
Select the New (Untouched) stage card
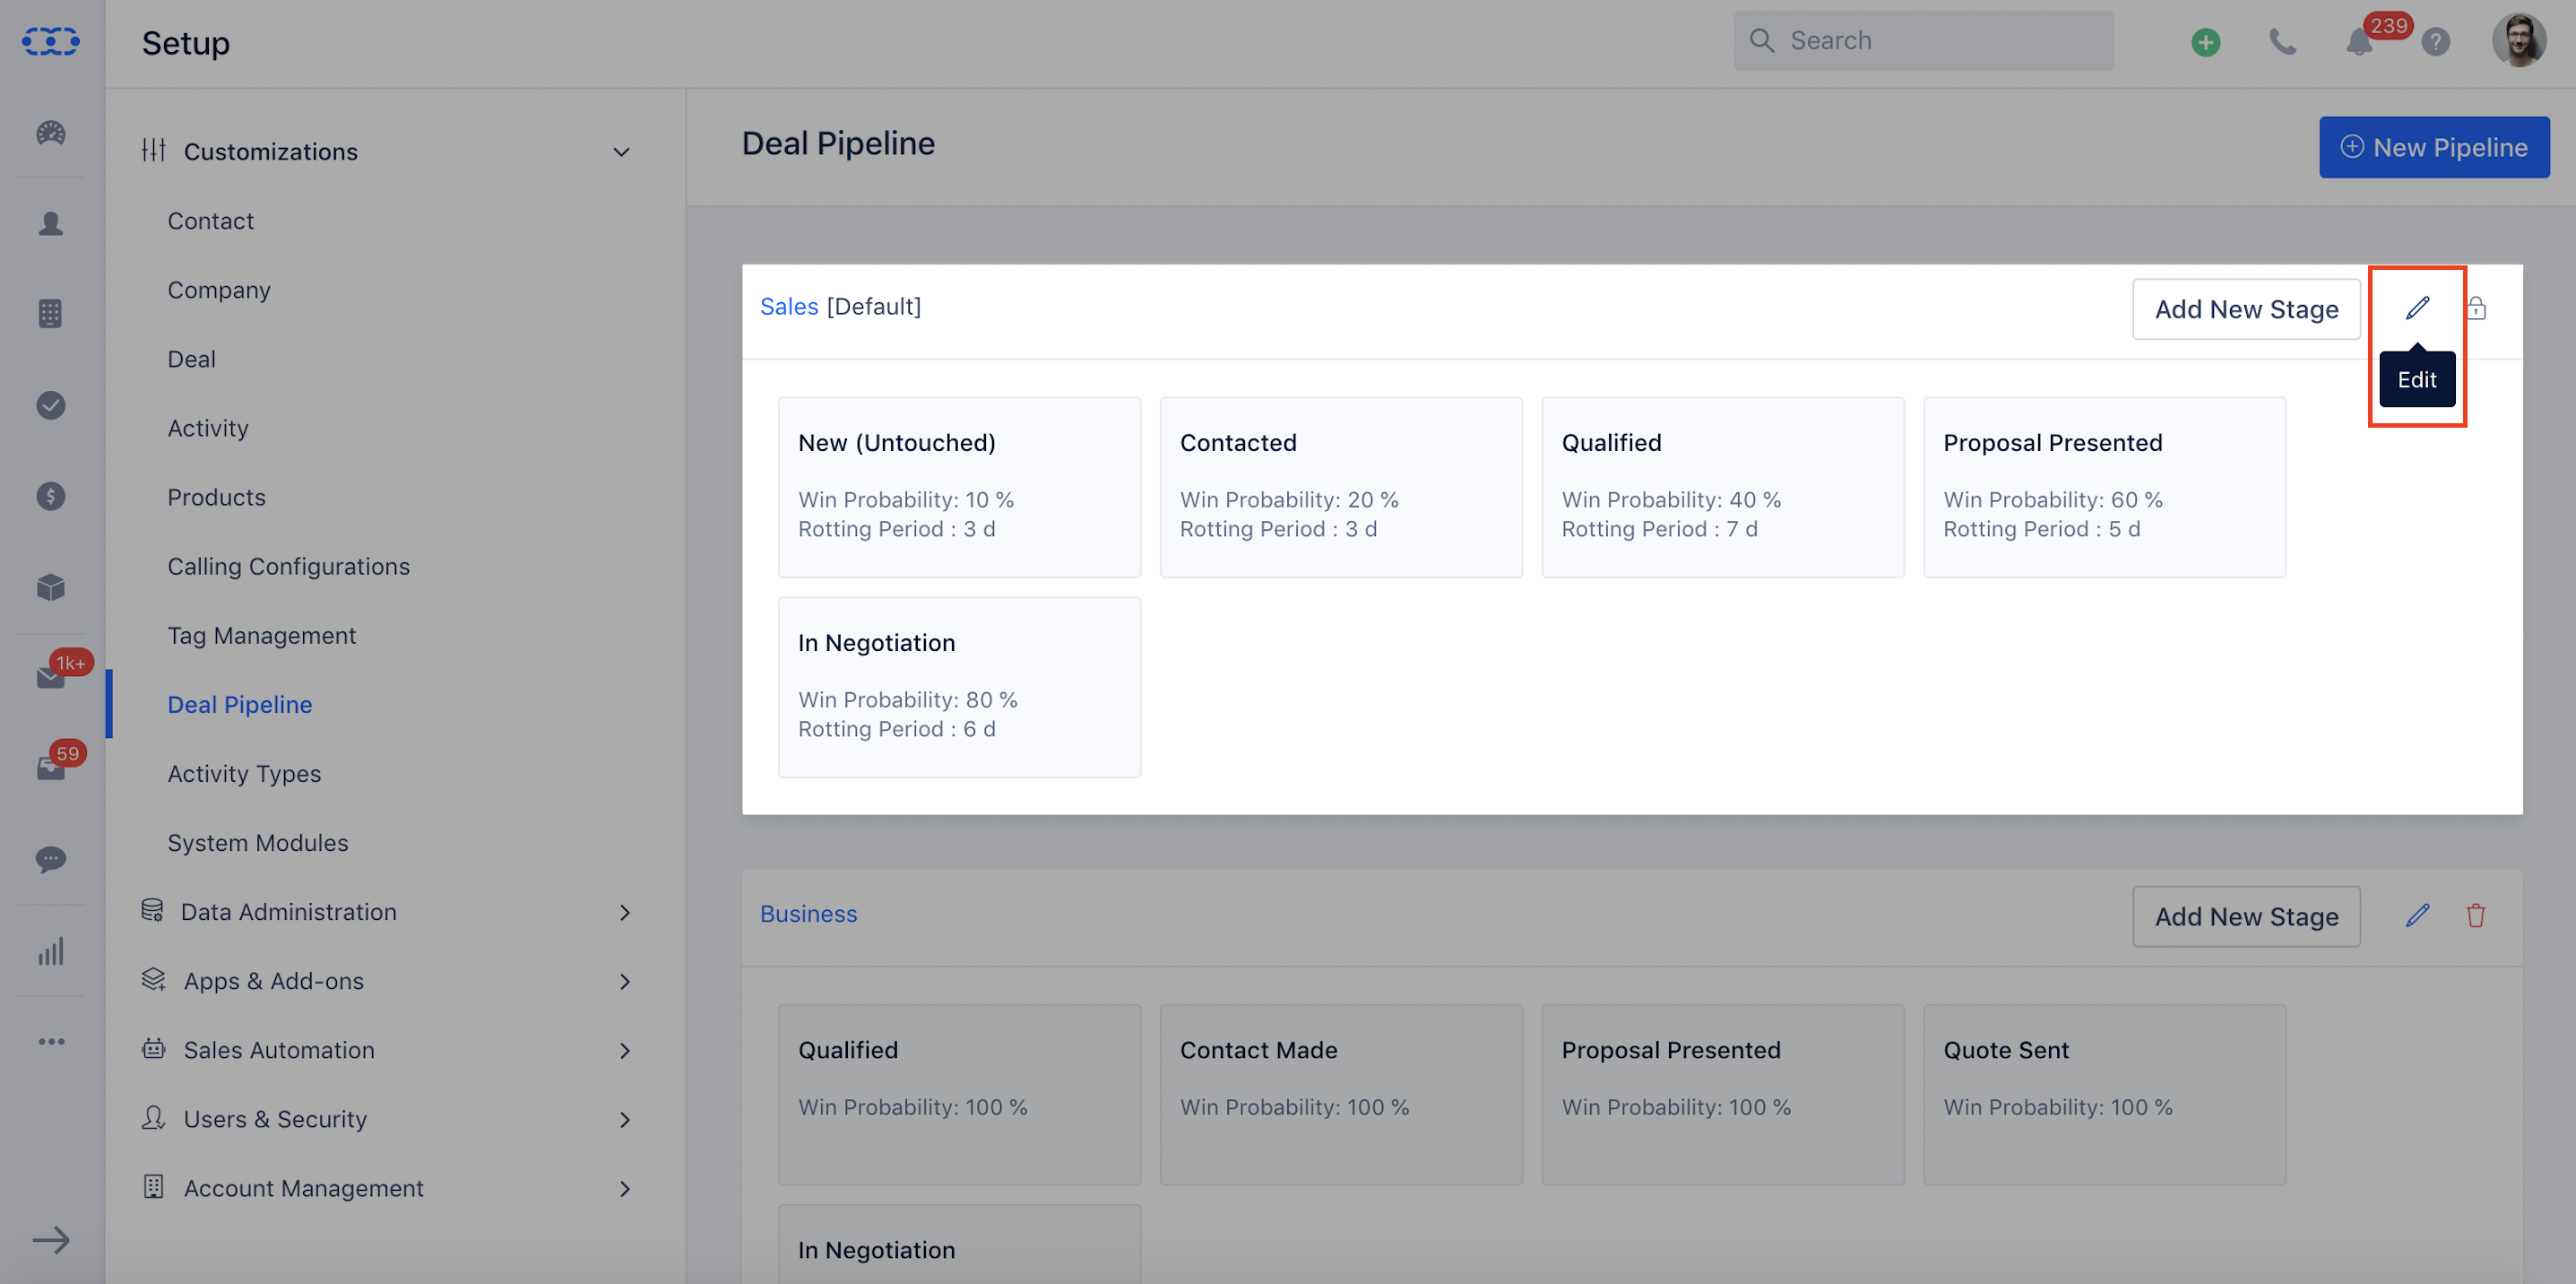pyautogui.click(x=959, y=486)
